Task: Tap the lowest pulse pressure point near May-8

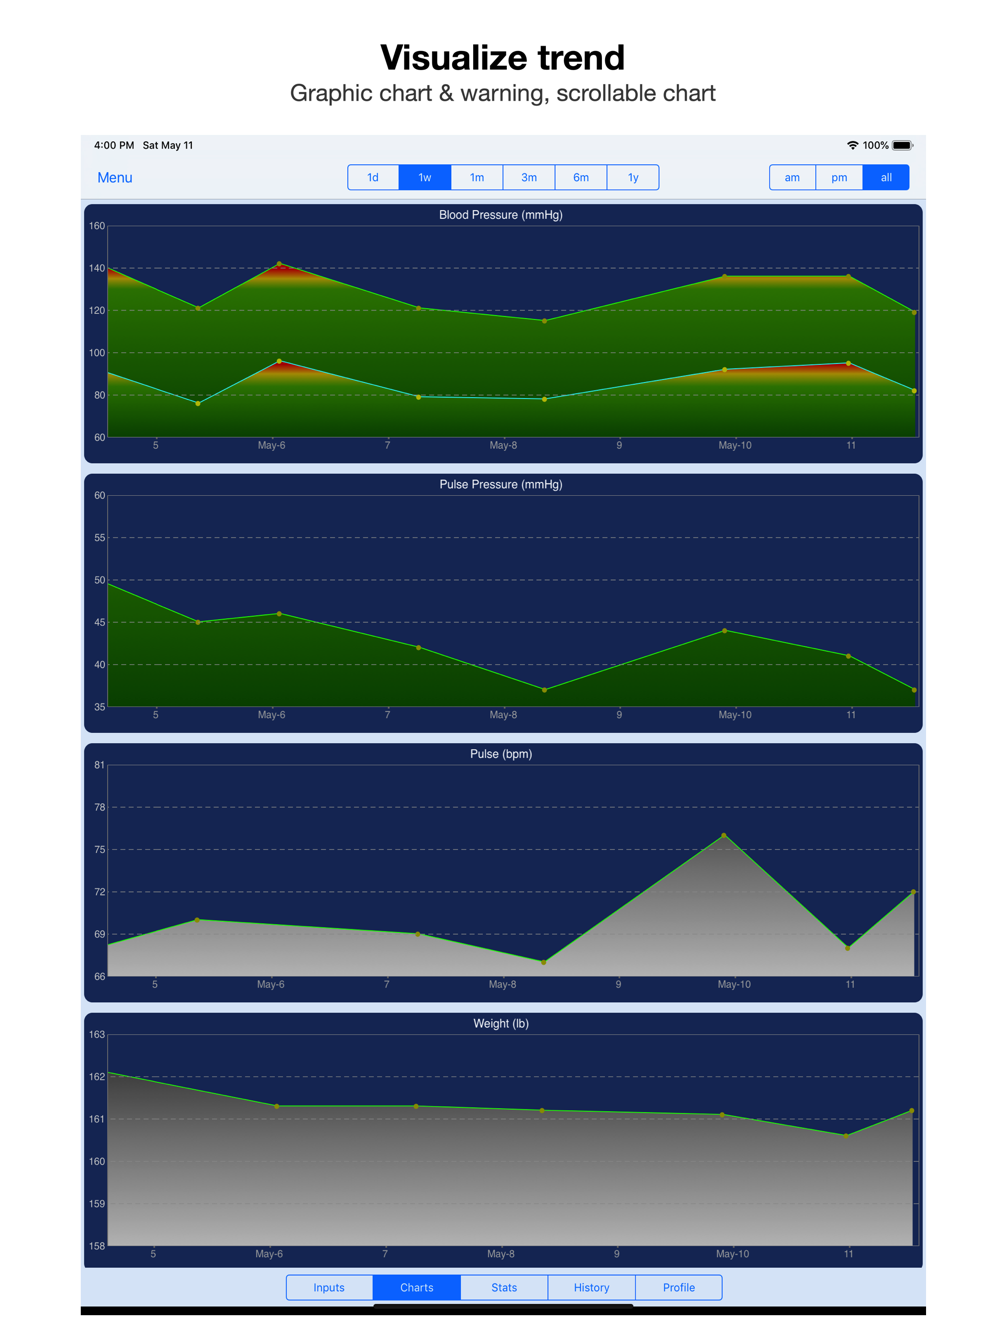Action: tap(545, 690)
